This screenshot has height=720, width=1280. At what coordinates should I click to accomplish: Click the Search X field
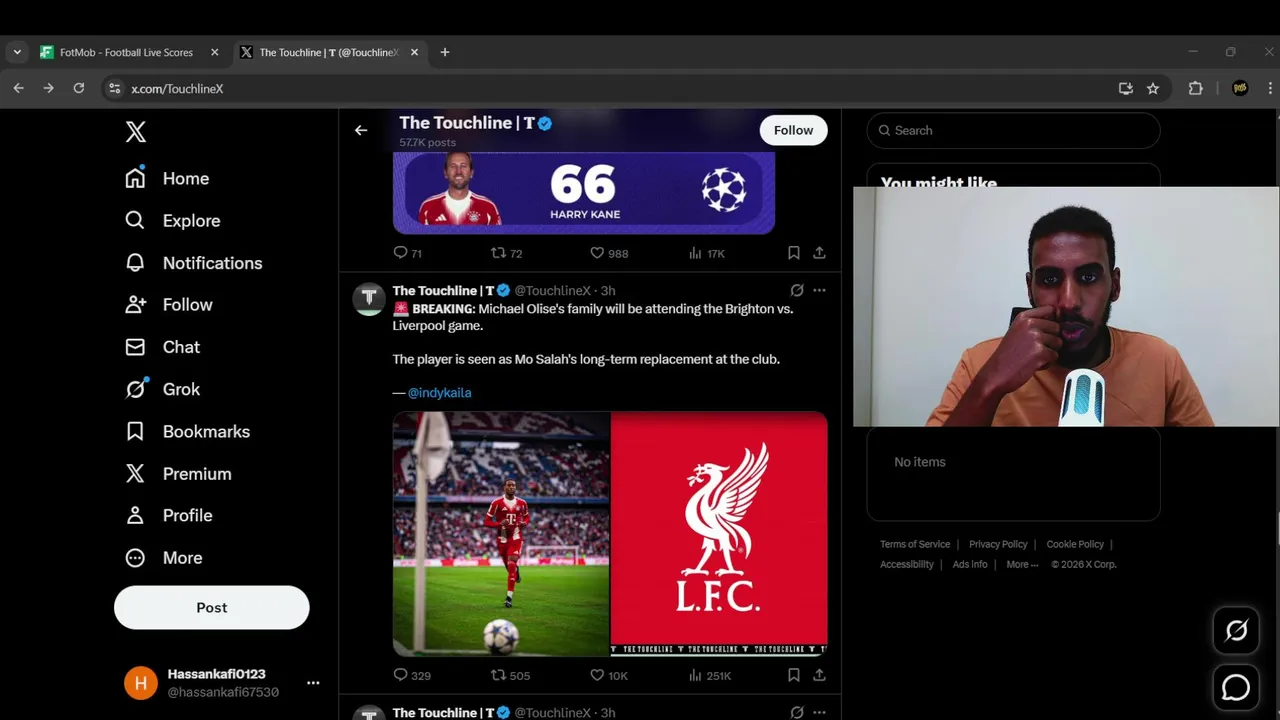pos(1013,130)
